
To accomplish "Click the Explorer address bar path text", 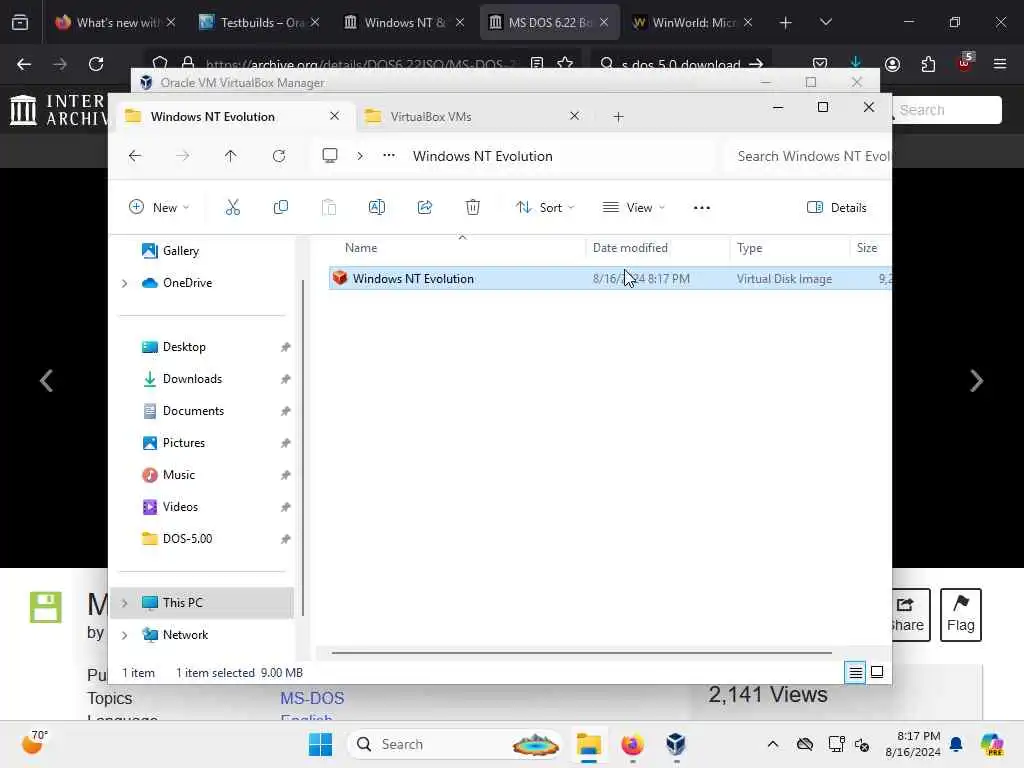I will tap(483, 156).
